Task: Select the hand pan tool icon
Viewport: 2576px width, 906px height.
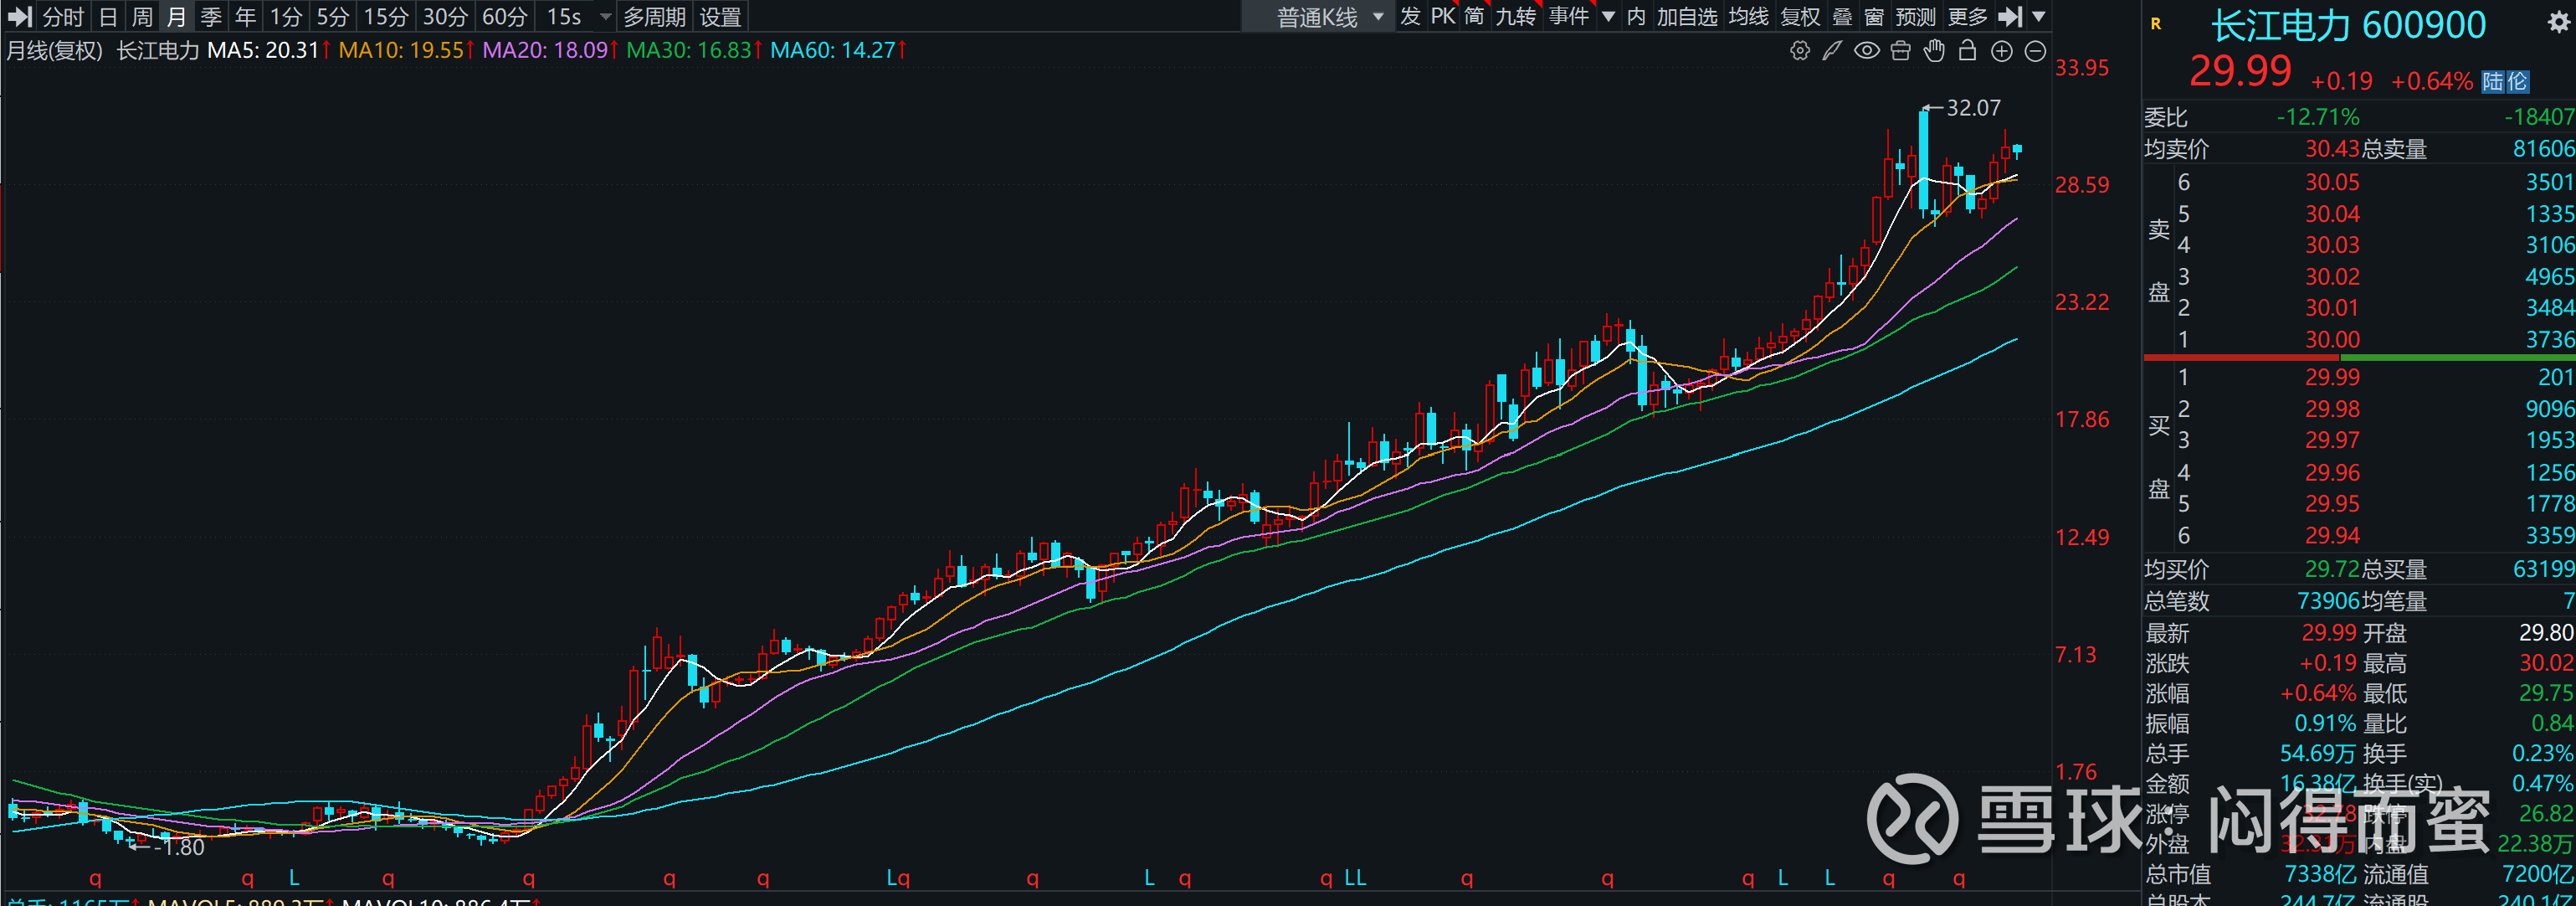Action: 1934,51
